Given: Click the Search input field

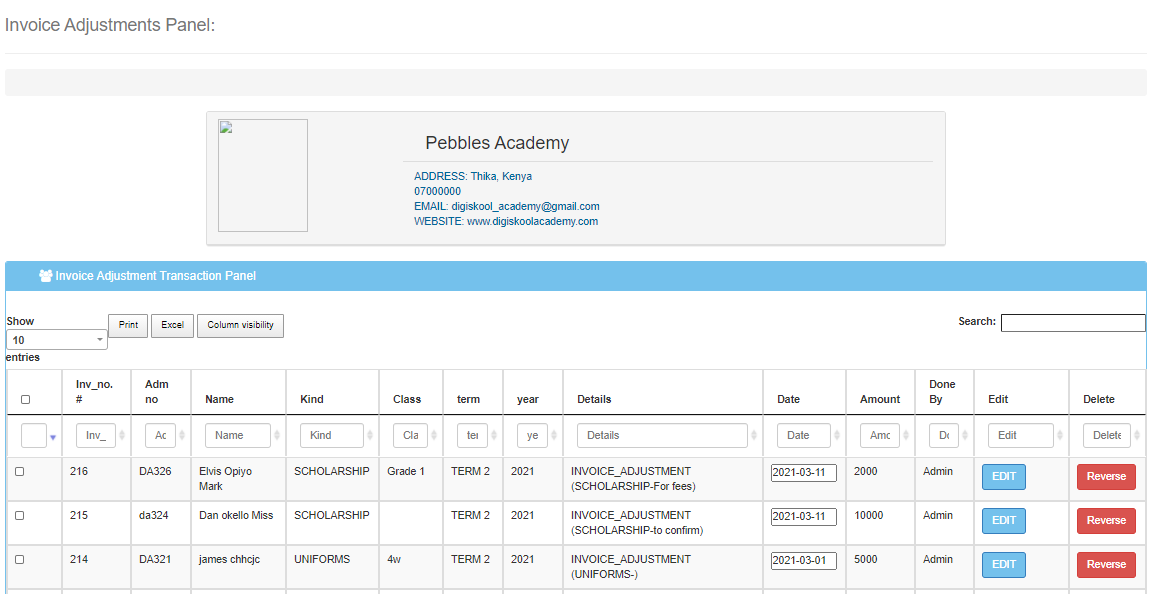Looking at the screenshot, I should point(1073,323).
